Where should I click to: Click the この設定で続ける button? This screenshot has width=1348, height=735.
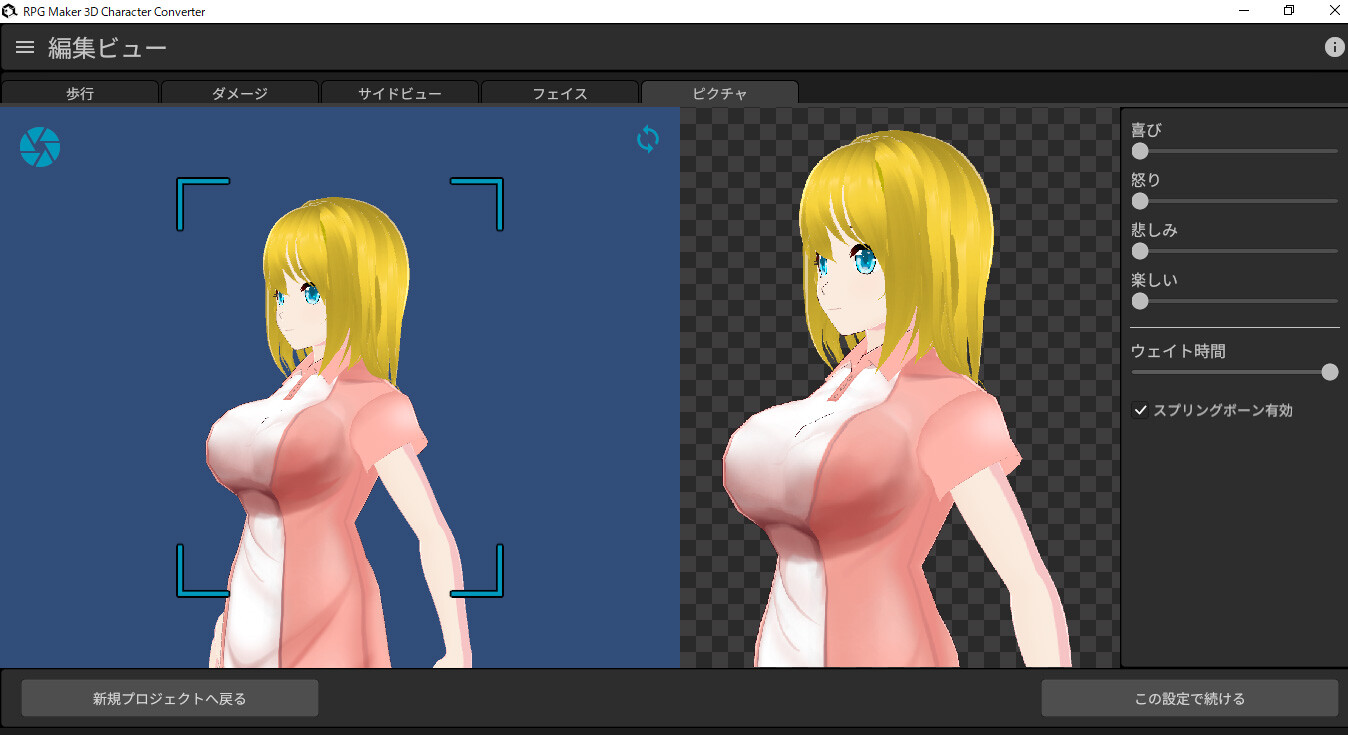pyautogui.click(x=1192, y=697)
